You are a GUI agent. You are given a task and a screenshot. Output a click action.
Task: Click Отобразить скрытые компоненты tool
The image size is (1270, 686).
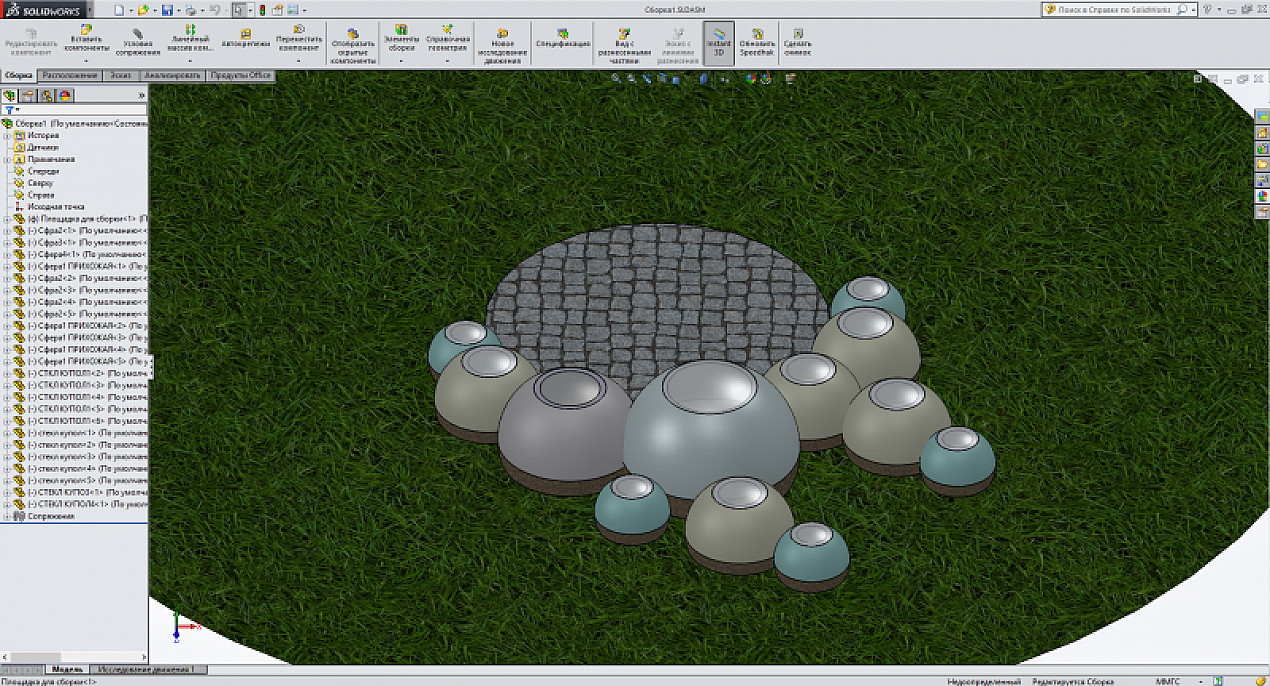pos(354,45)
